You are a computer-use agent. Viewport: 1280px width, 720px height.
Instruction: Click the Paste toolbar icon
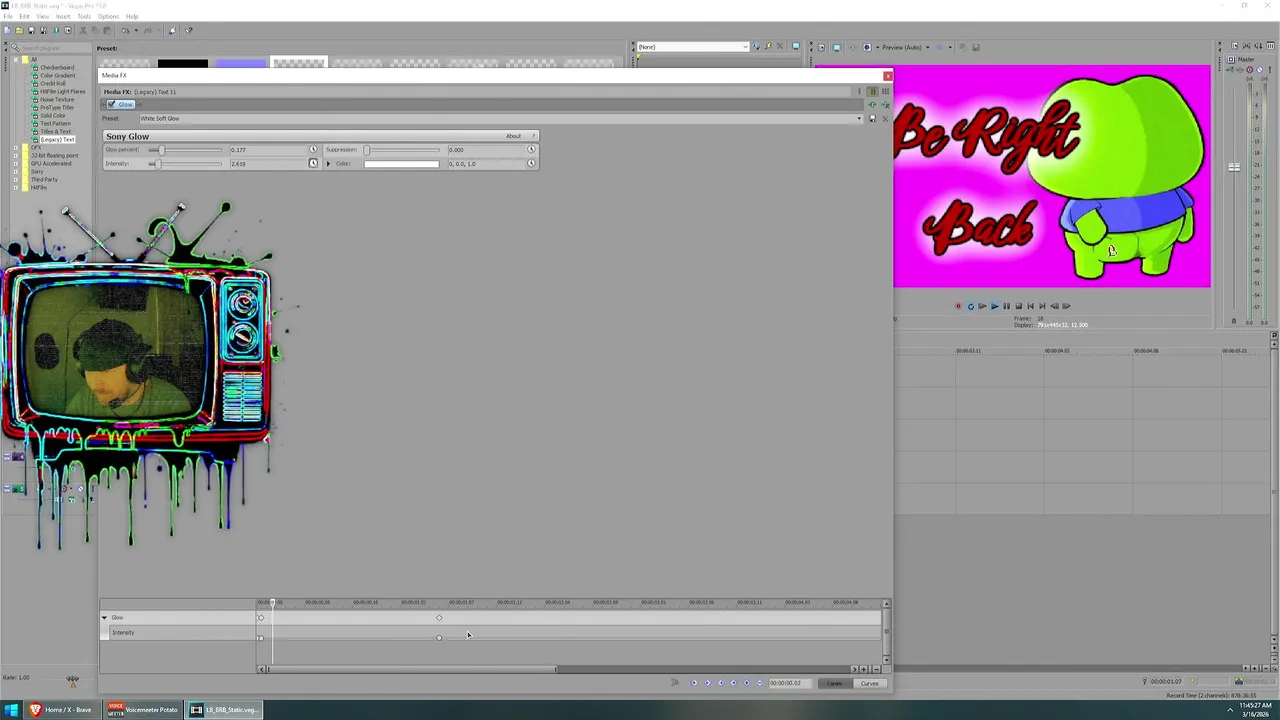pyautogui.click(x=107, y=30)
